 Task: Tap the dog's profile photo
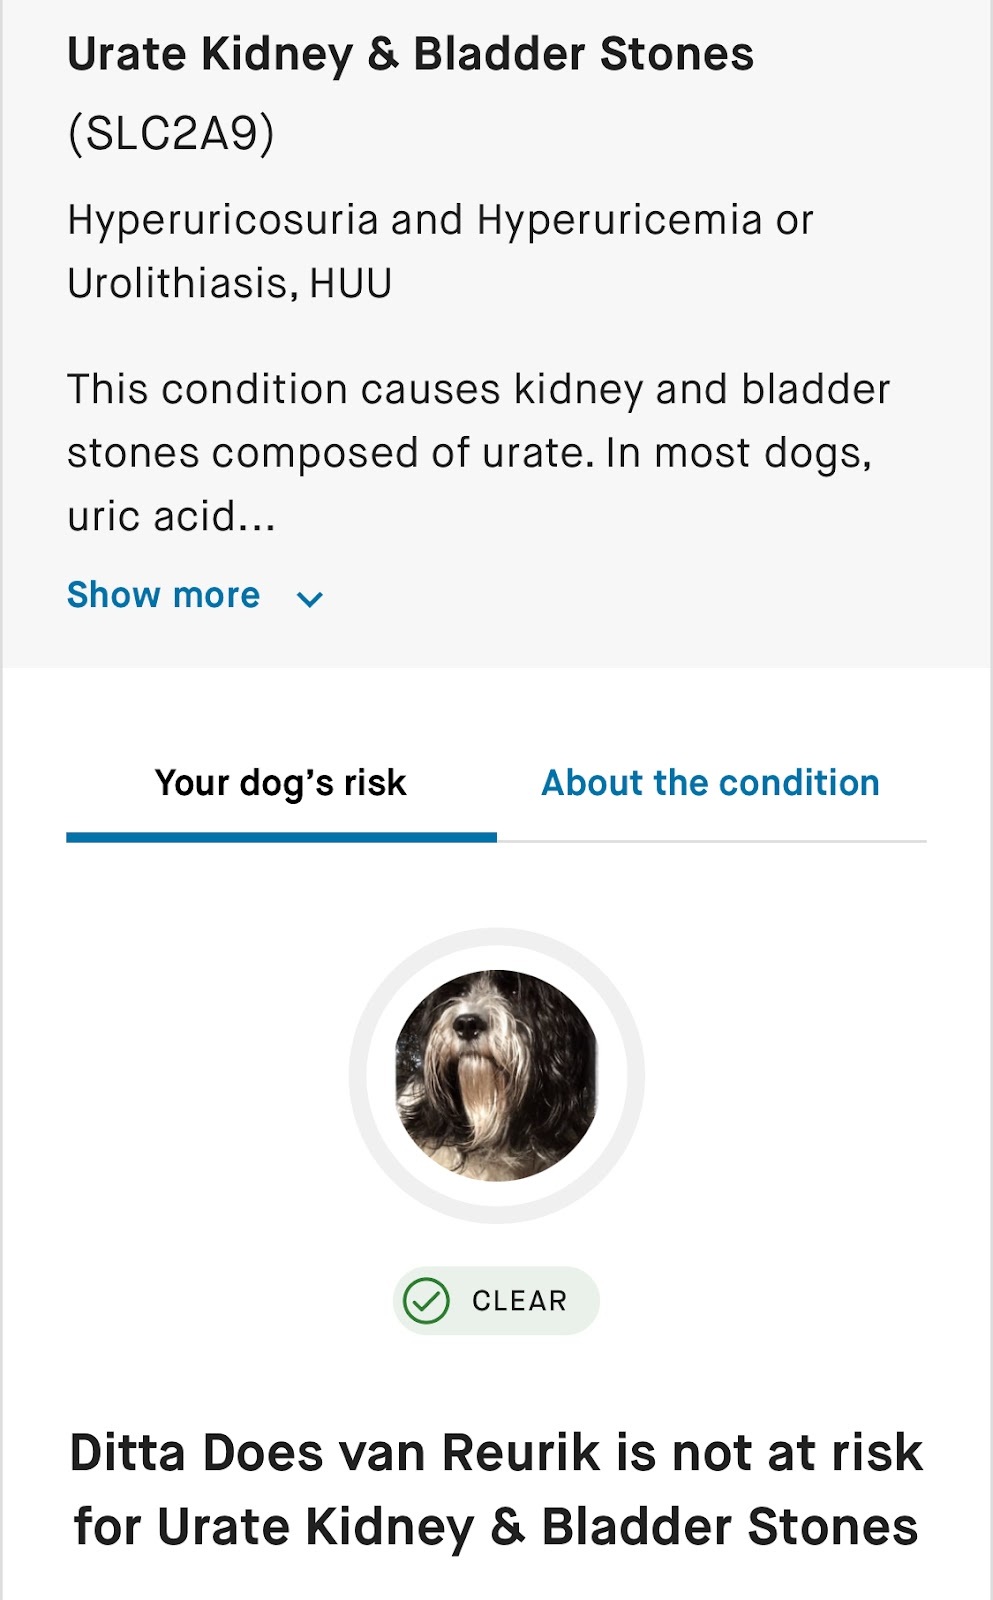(496, 1075)
